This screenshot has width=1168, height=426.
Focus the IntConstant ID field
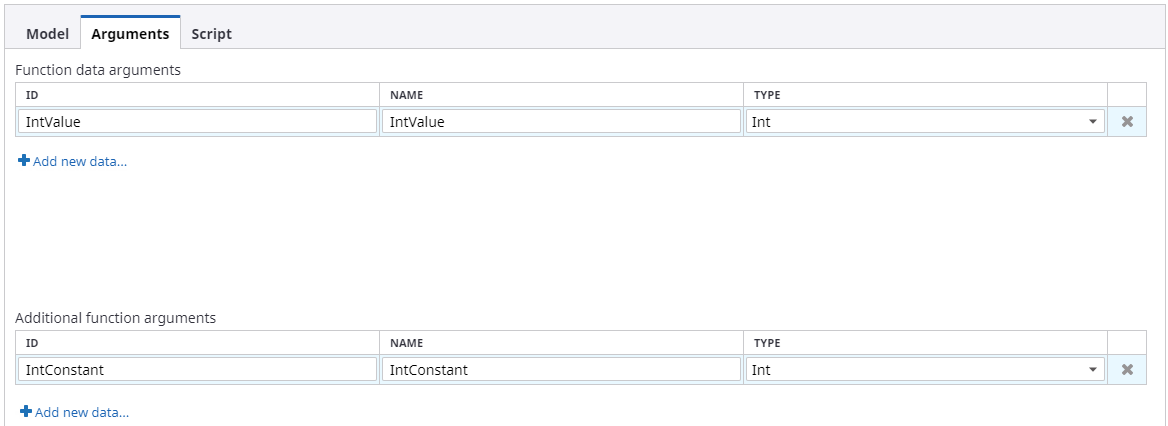197,370
